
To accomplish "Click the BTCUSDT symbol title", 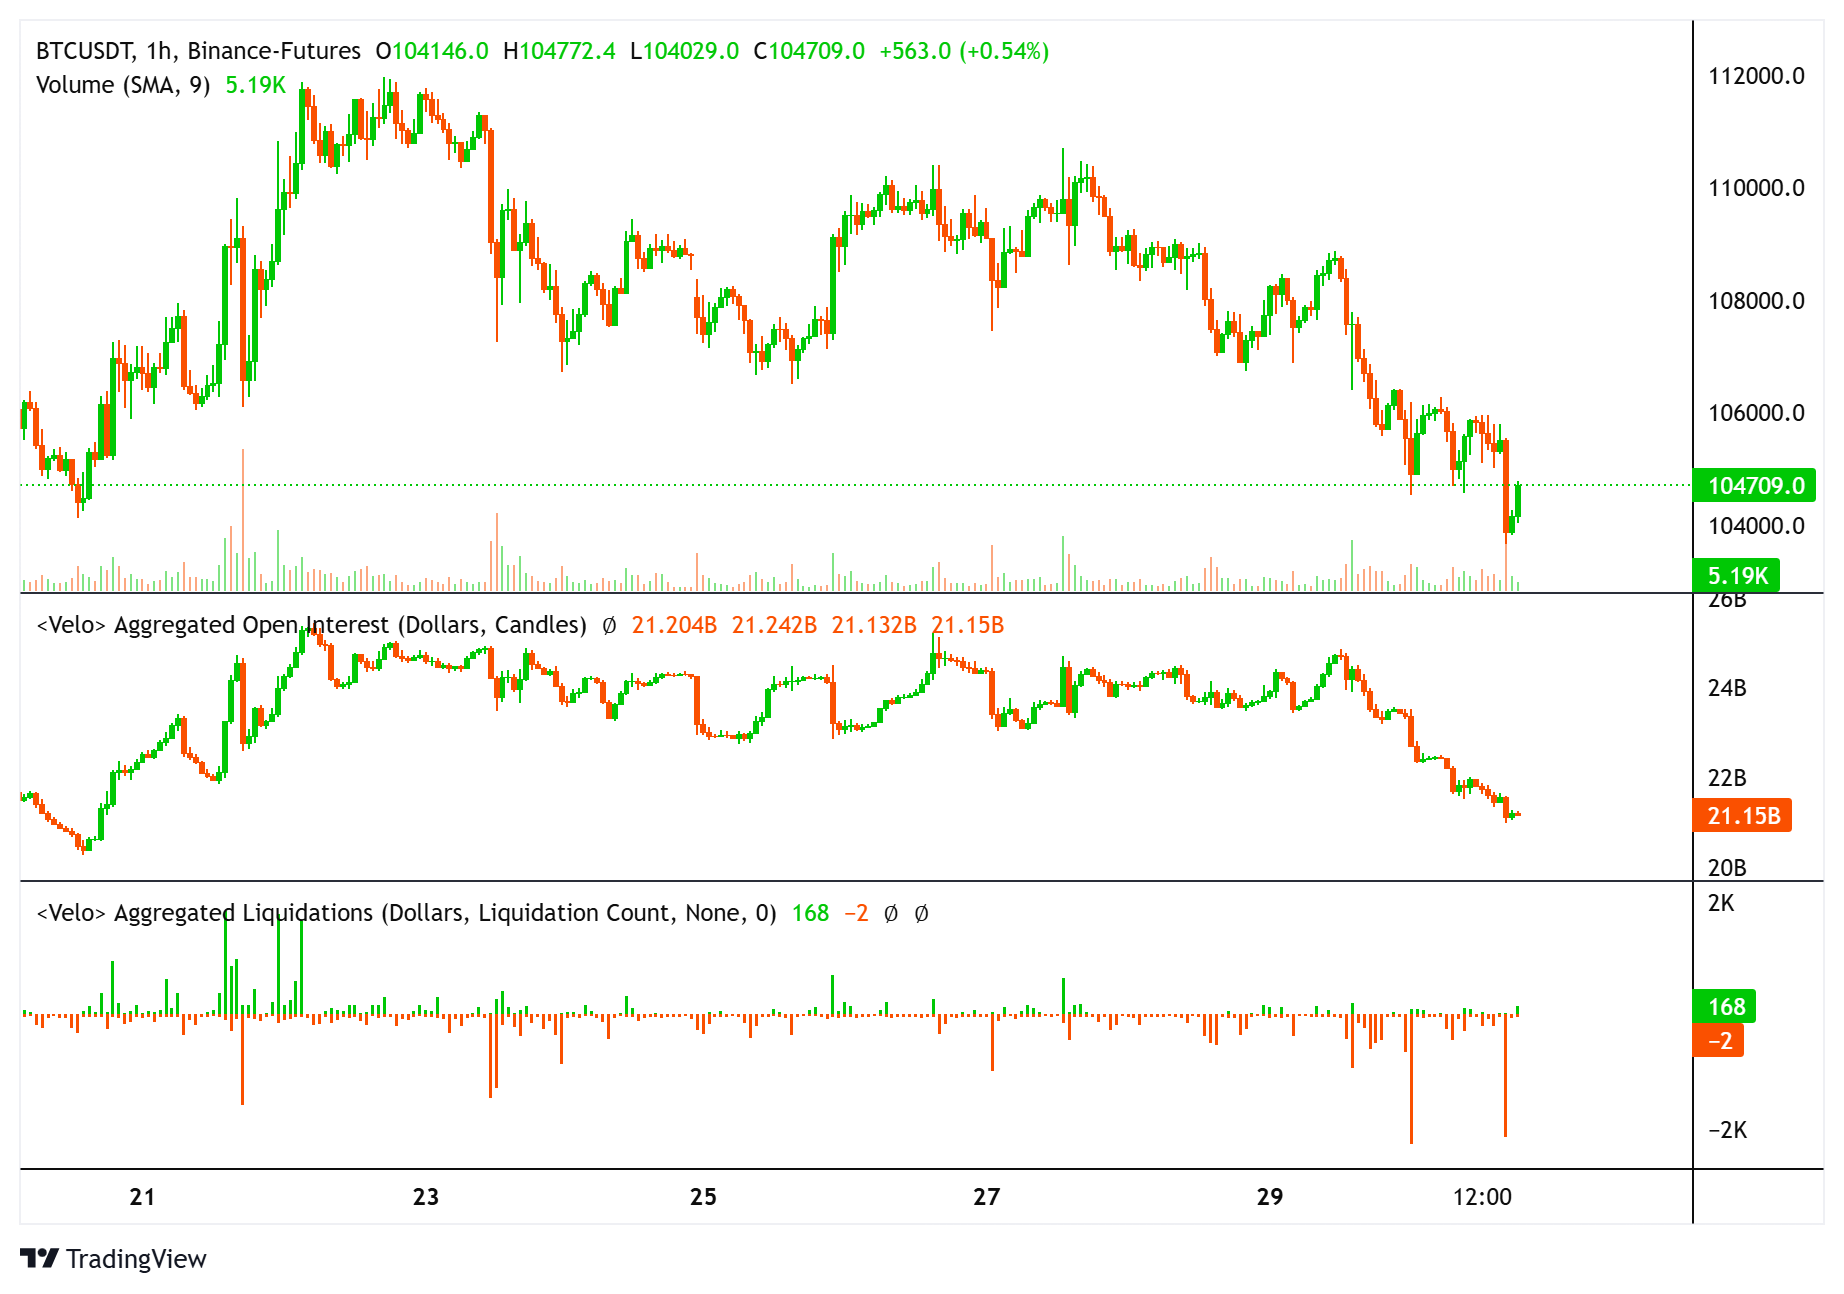I will click(x=85, y=51).
